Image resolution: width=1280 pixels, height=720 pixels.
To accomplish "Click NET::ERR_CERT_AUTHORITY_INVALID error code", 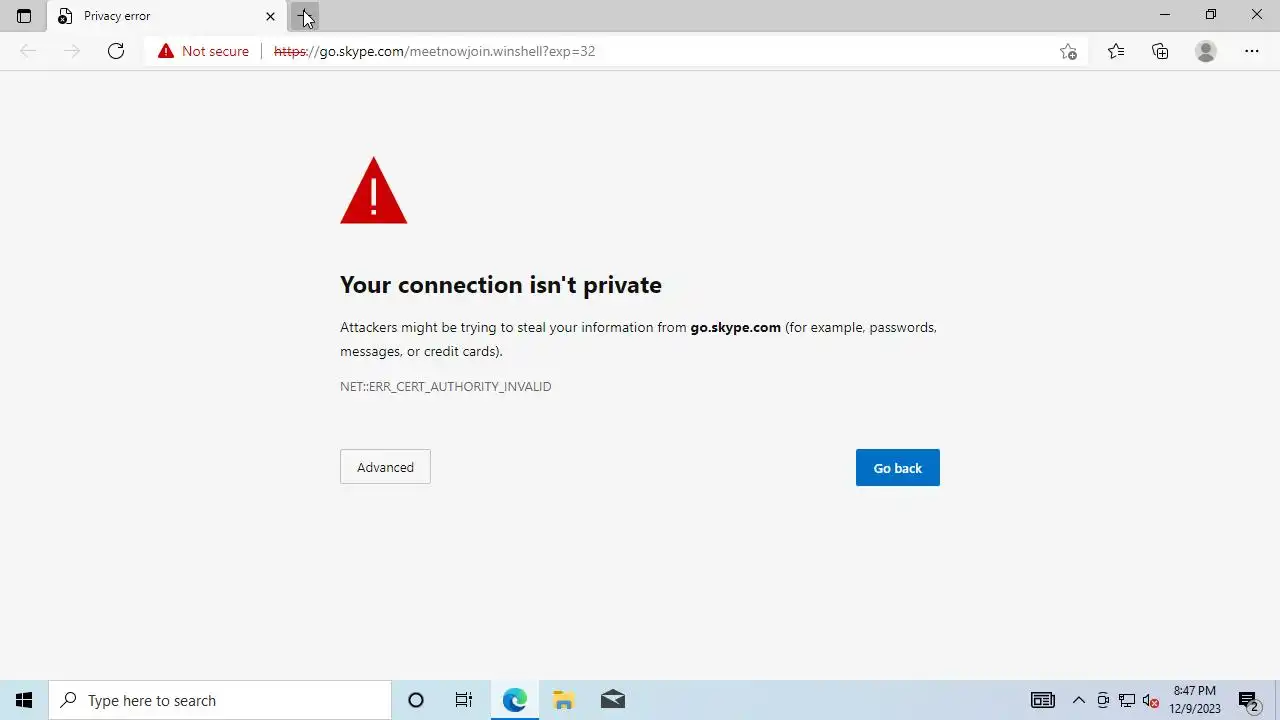I will [x=446, y=386].
